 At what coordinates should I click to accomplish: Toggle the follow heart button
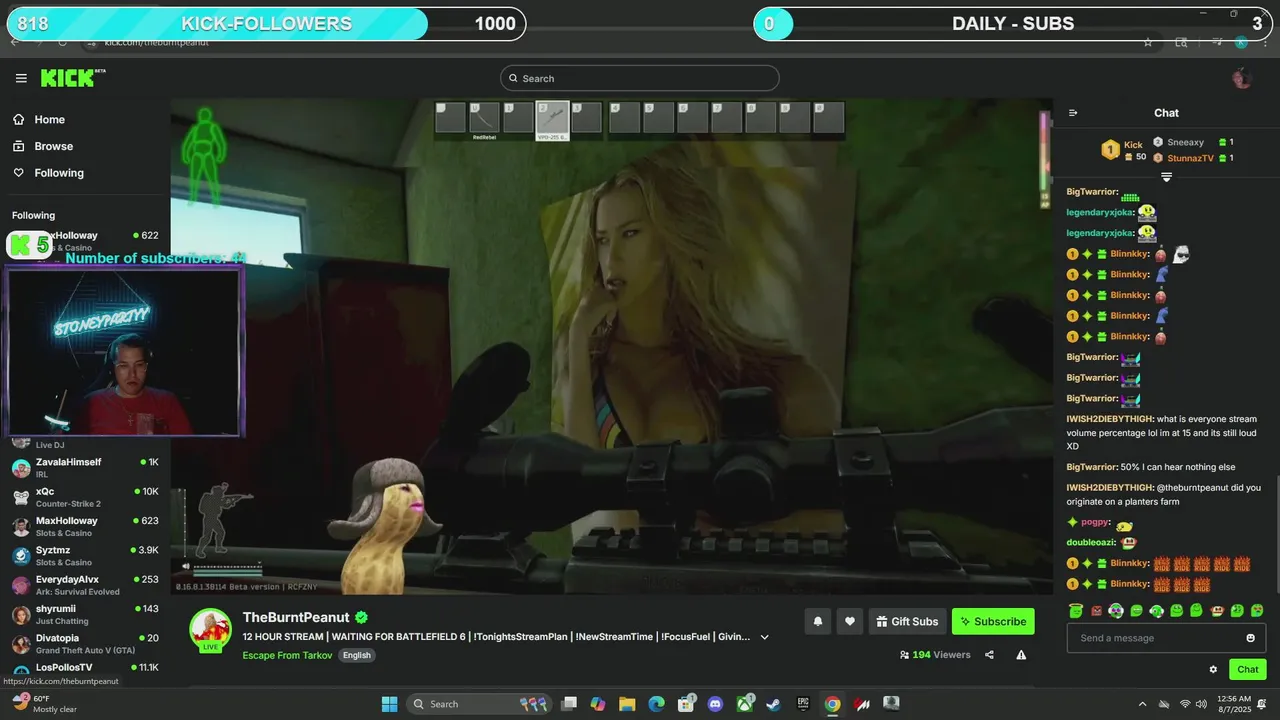pyautogui.click(x=849, y=621)
